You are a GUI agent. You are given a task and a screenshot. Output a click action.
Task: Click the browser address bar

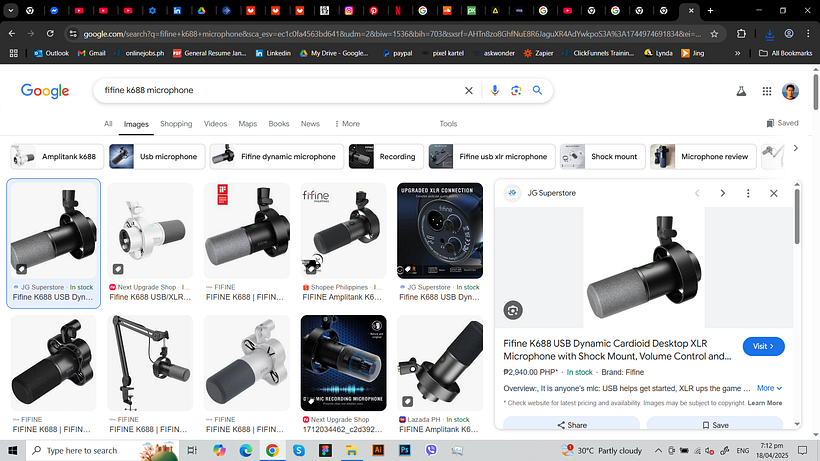point(392,34)
